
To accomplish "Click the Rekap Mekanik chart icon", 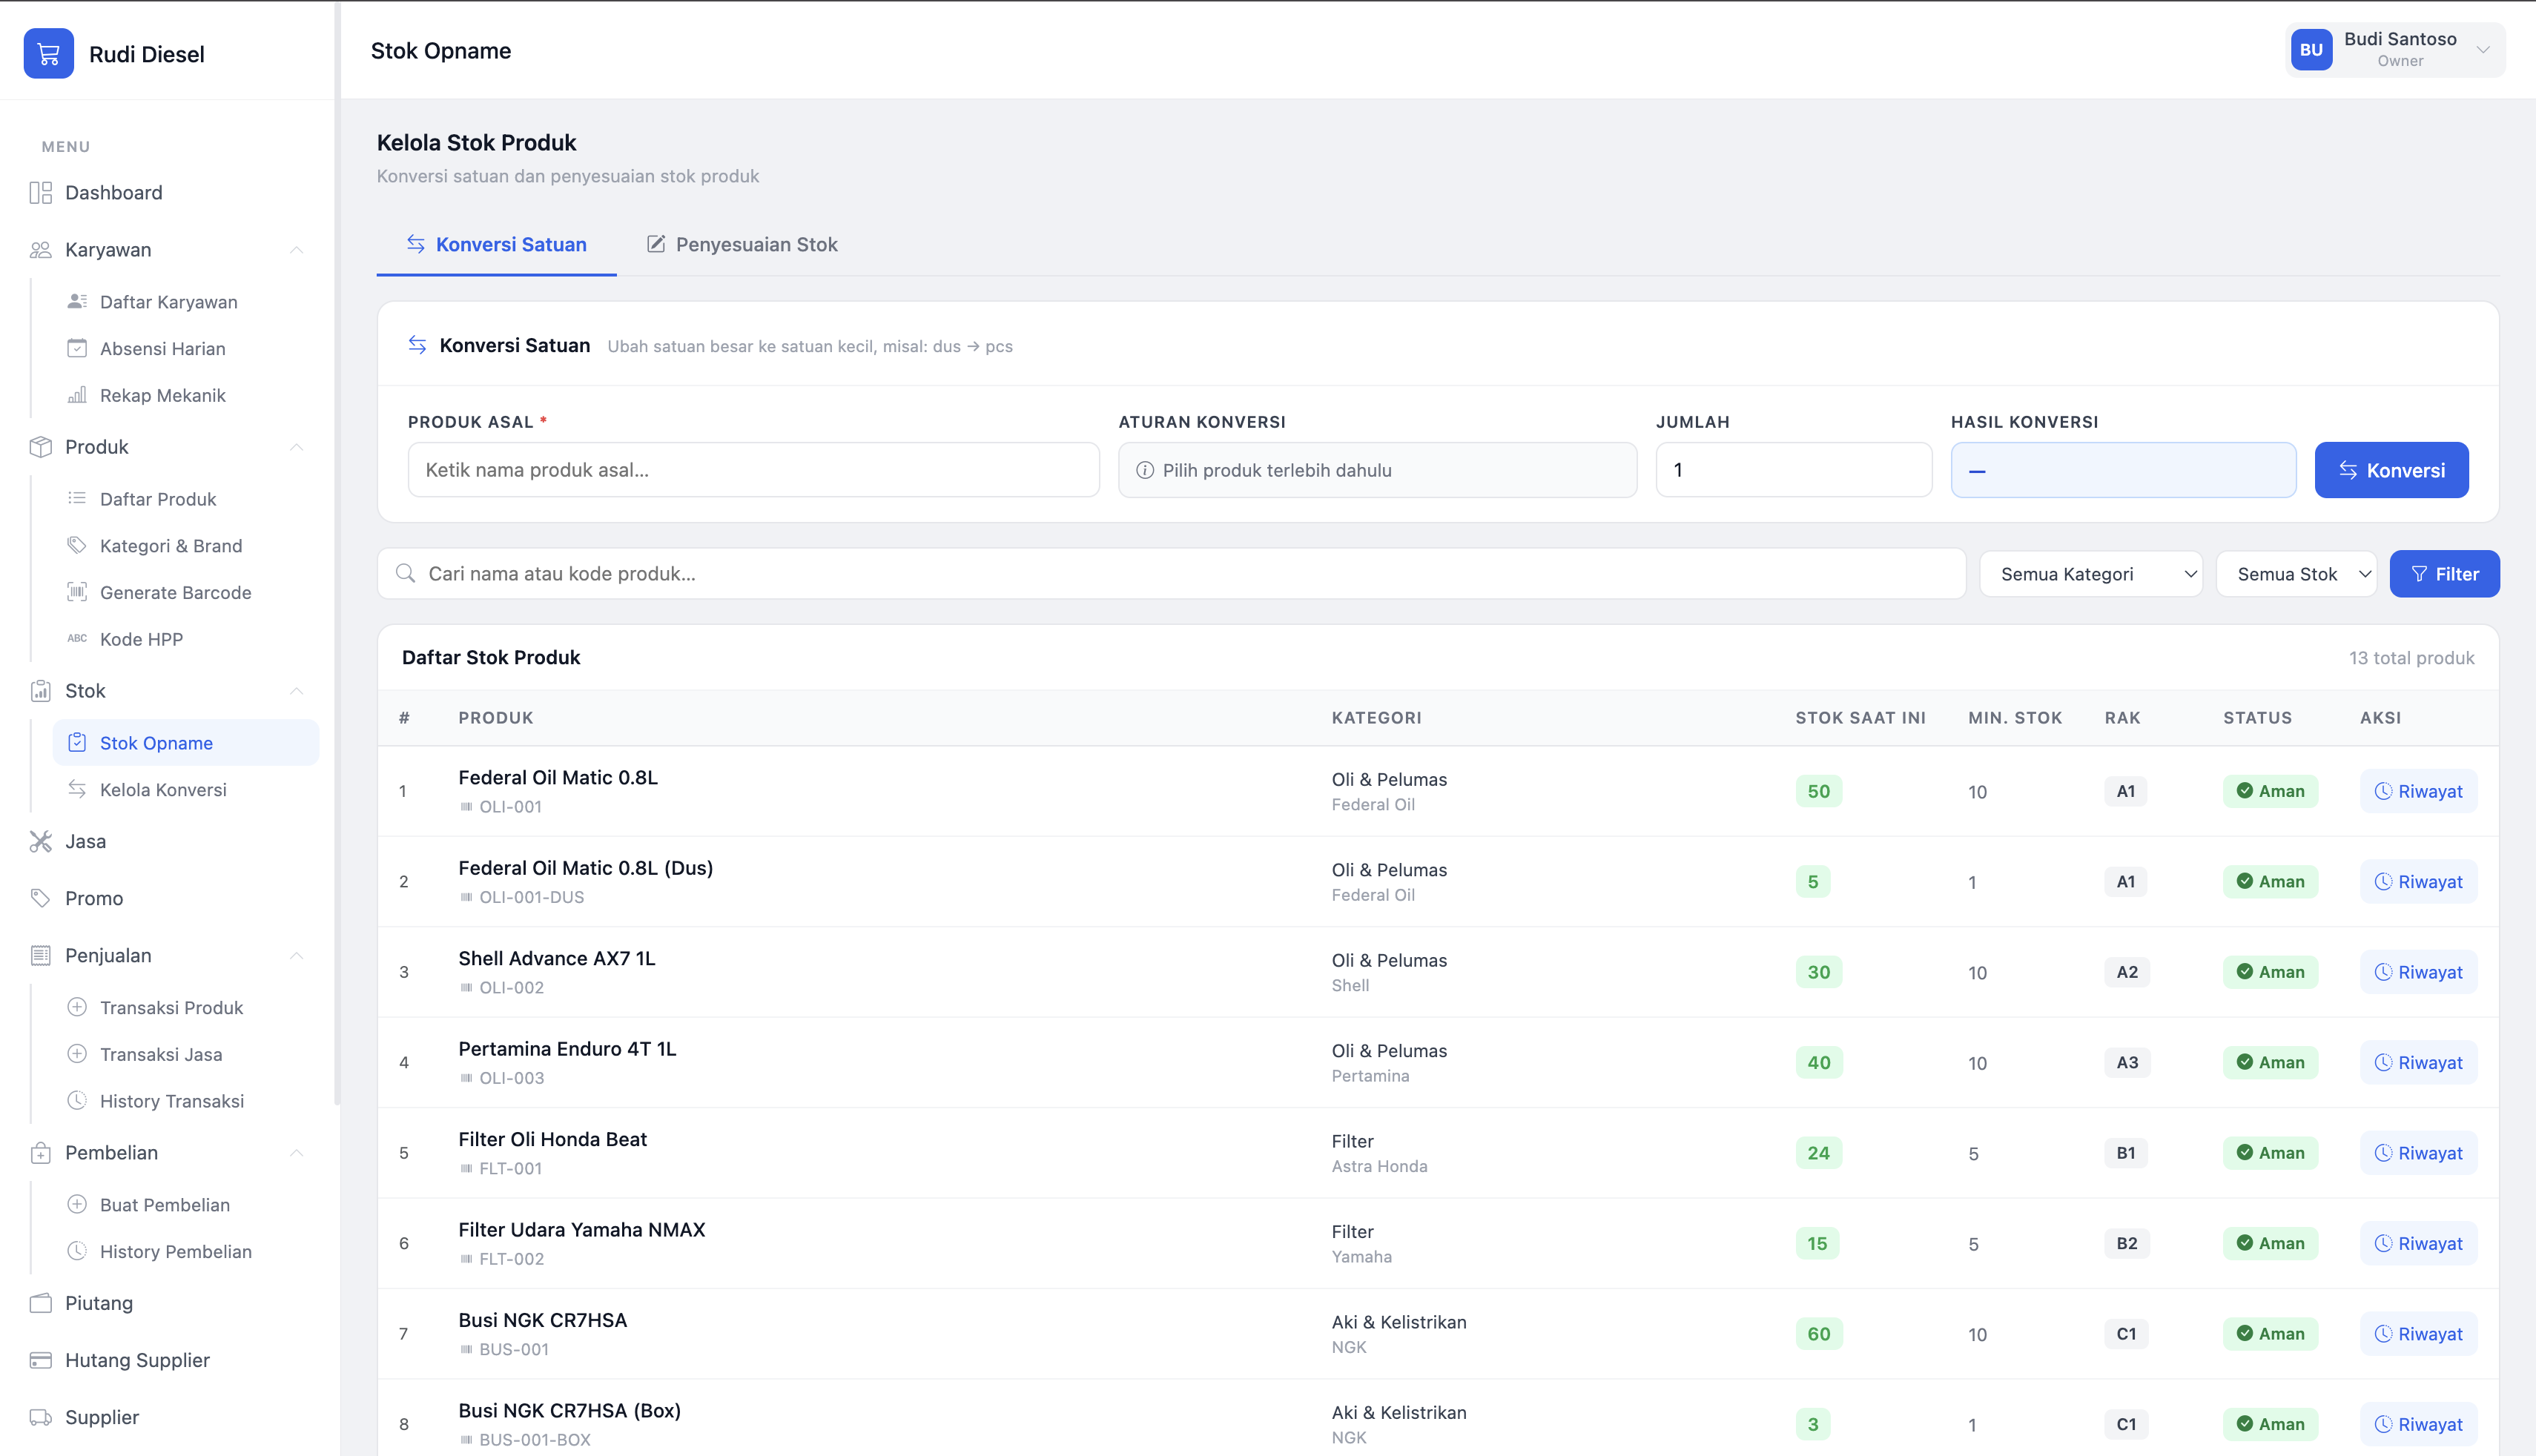I will tap(77, 395).
